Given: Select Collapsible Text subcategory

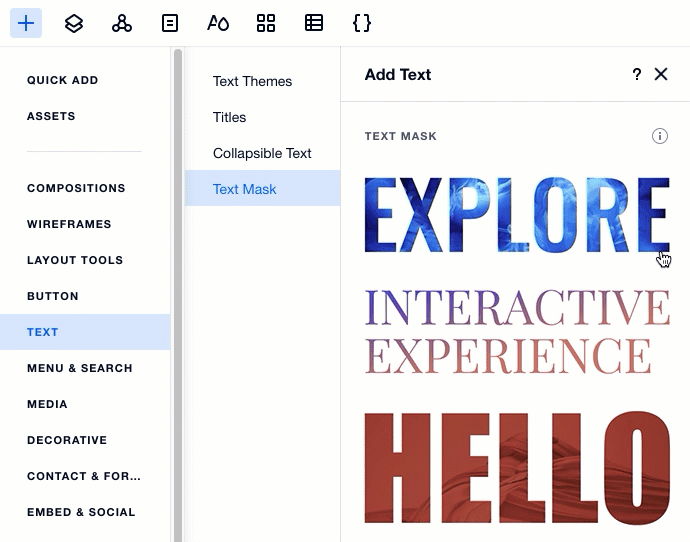Looking at the screenshot, I should coord(262,153).
